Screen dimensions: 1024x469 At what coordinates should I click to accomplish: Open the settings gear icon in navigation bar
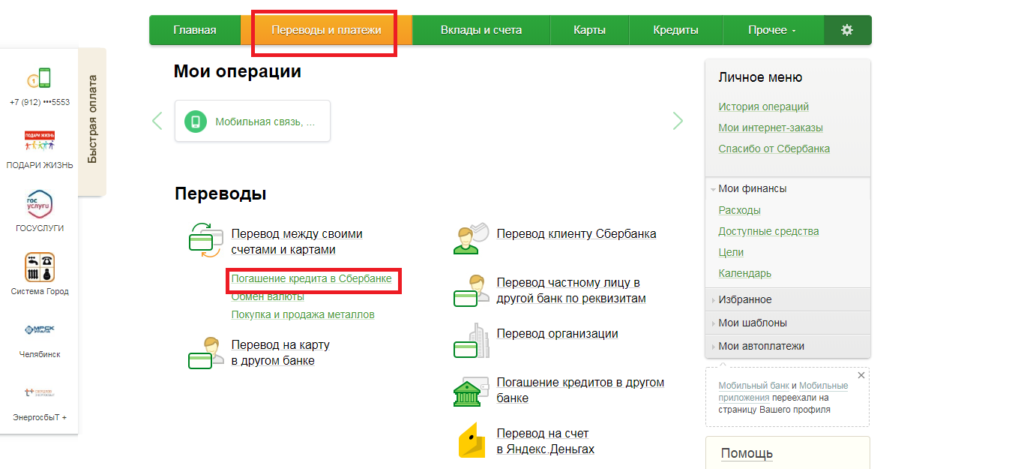(847, 30)
